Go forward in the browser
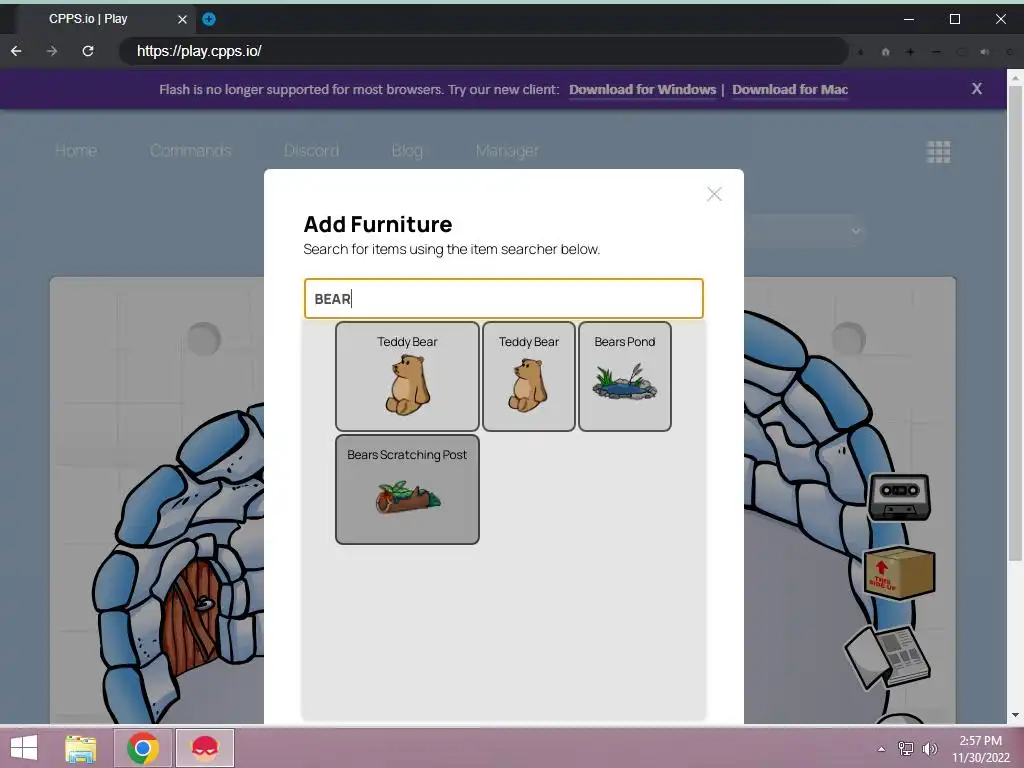 (52, 51)
